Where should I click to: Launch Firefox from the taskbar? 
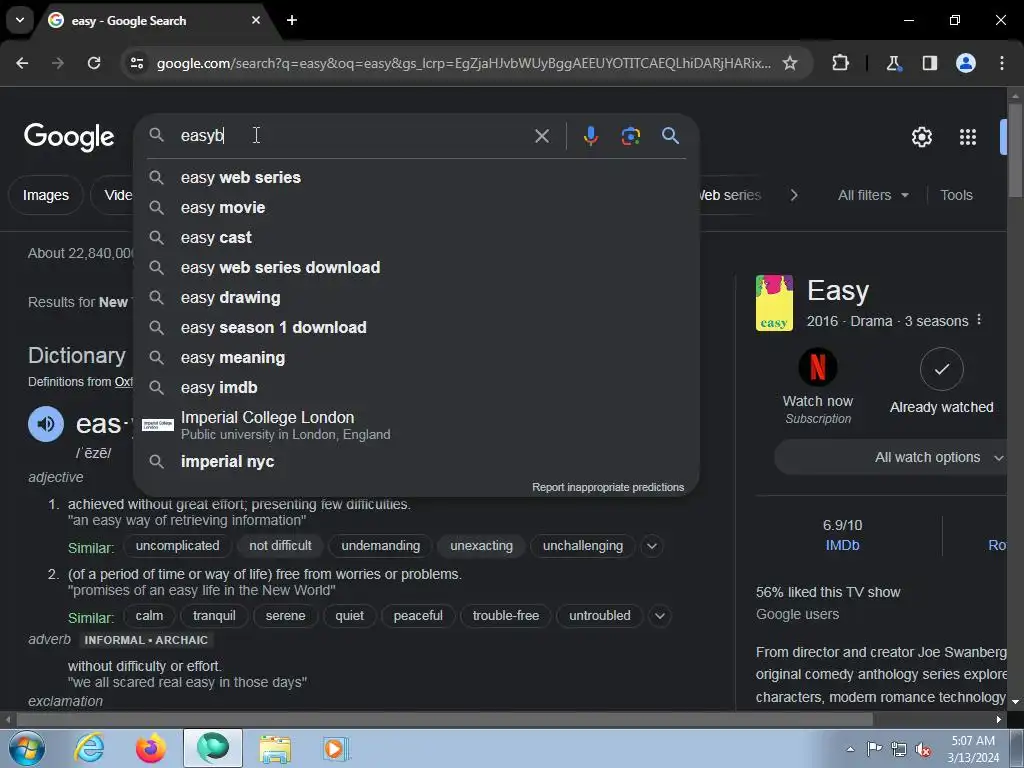pyautogui.click(x=151, y=748)
